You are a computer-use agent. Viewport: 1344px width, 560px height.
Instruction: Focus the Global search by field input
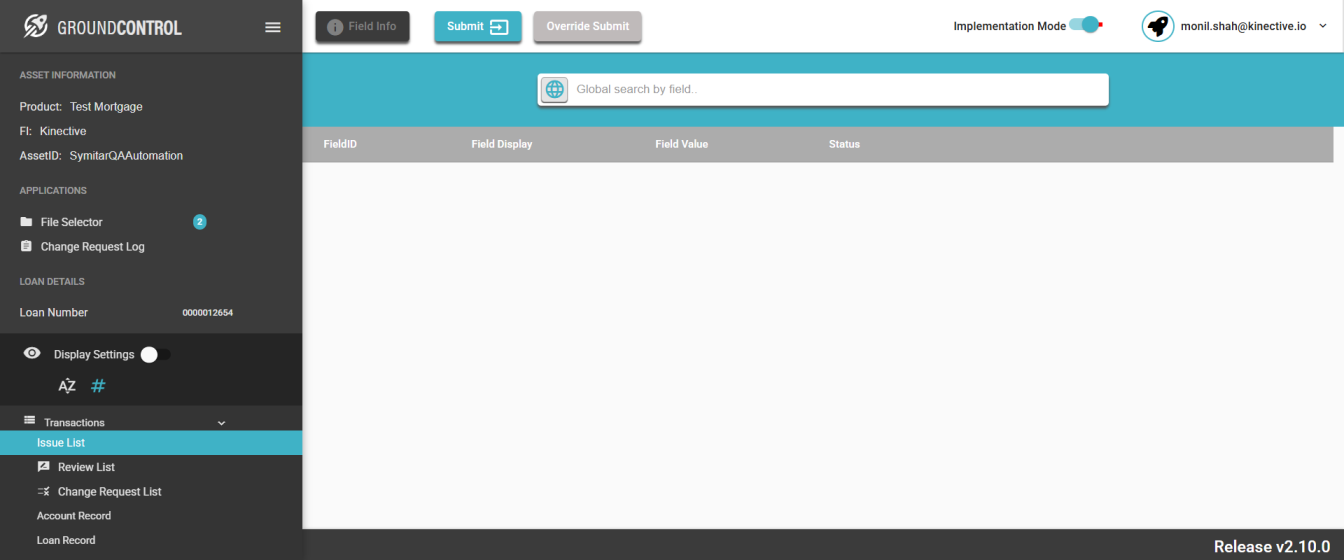pyautogui.click(x=838, y=89)
